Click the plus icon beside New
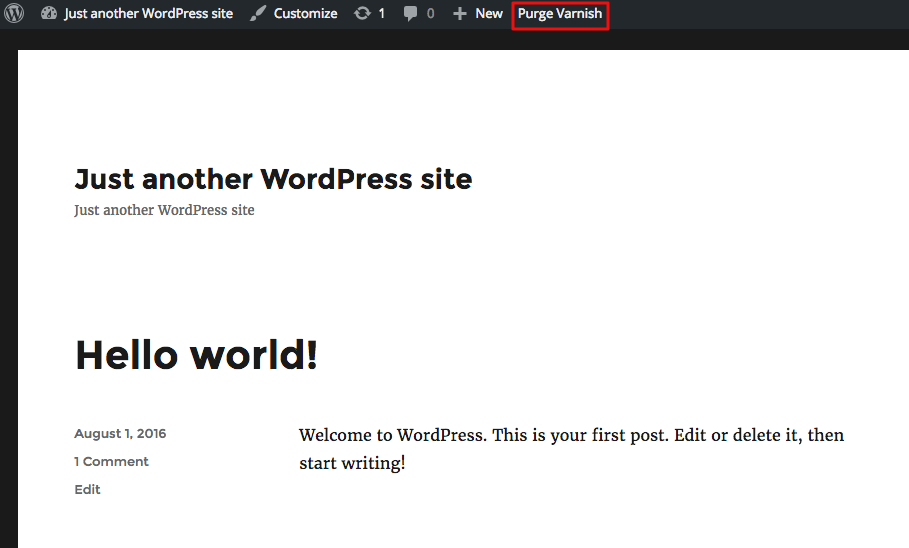Viewport: 909px width, 548px height. pyautogui.click(x=460, y=14)
